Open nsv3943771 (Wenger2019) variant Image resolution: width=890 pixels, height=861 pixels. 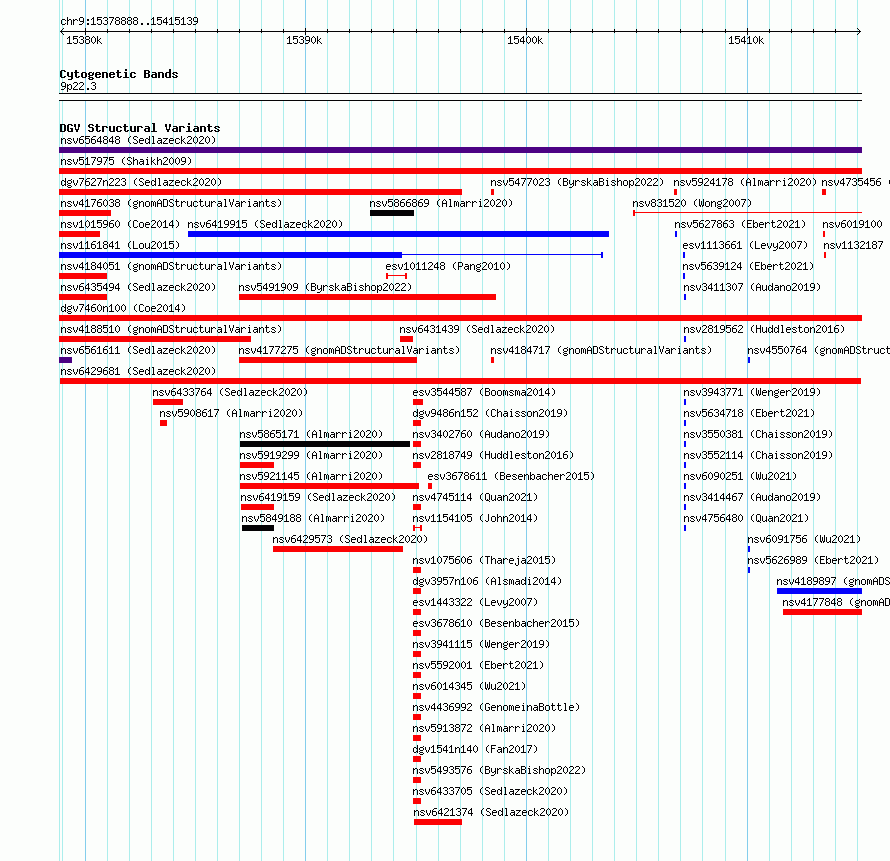[x=752, y=392]
